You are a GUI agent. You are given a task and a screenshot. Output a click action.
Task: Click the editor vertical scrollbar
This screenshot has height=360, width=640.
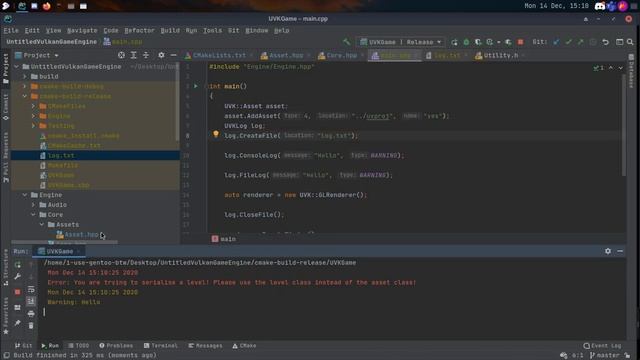[x=623, y=126]
